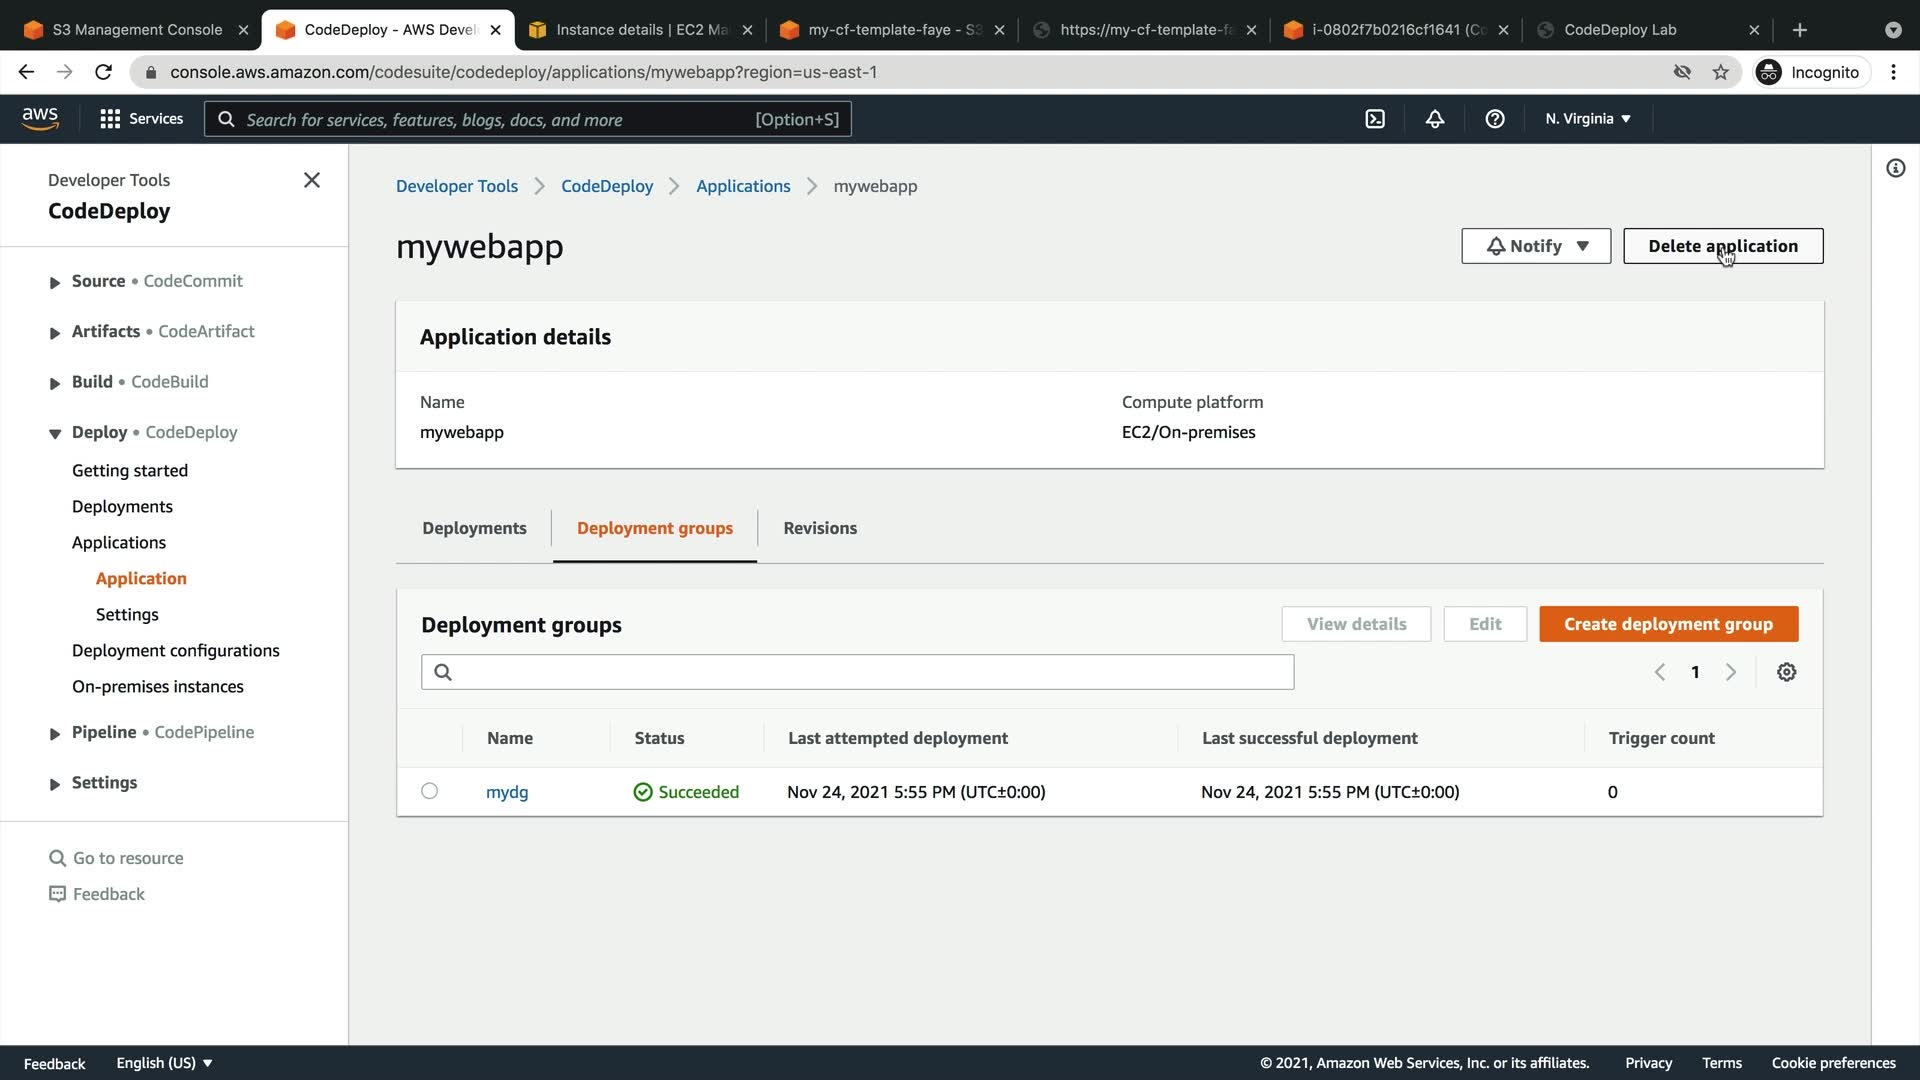Open table preferences gear icon
Screen dimensions: 1920x1080
pyautogui.click(x=1786, y=672)
